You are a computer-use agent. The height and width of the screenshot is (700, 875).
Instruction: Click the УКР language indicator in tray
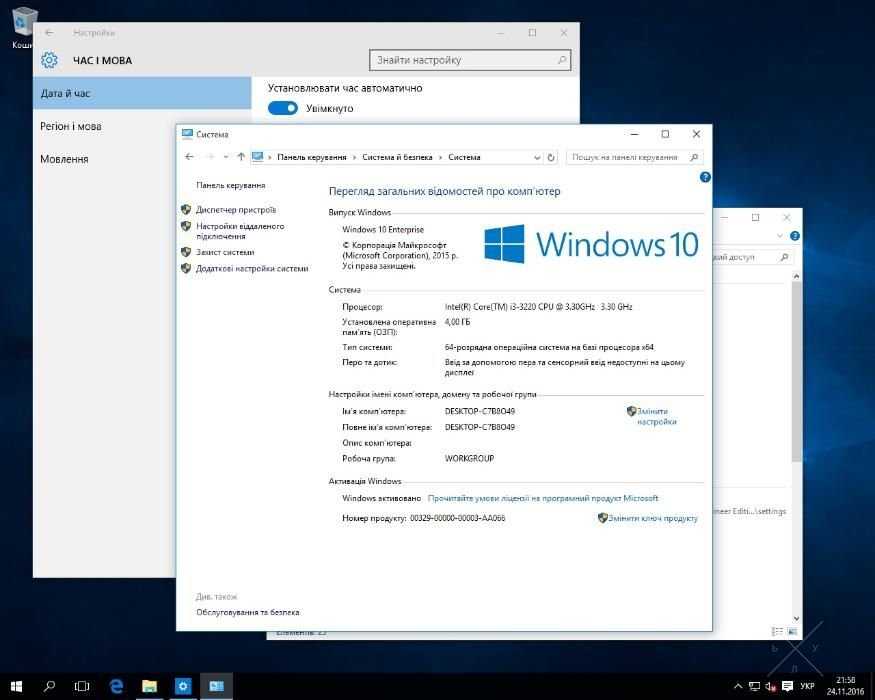(x=807, y=686)
